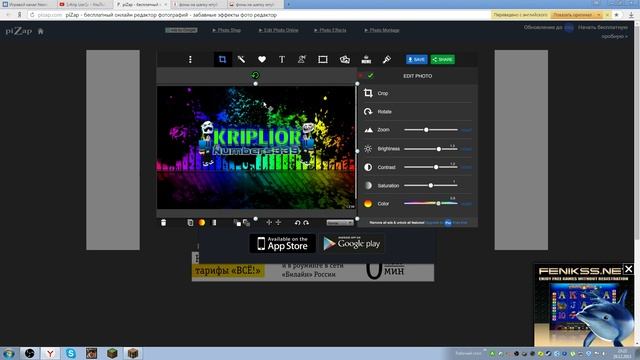640x360 pixels.
Task: Open the three-dot more options menu
Action: (x=190, y=60)
